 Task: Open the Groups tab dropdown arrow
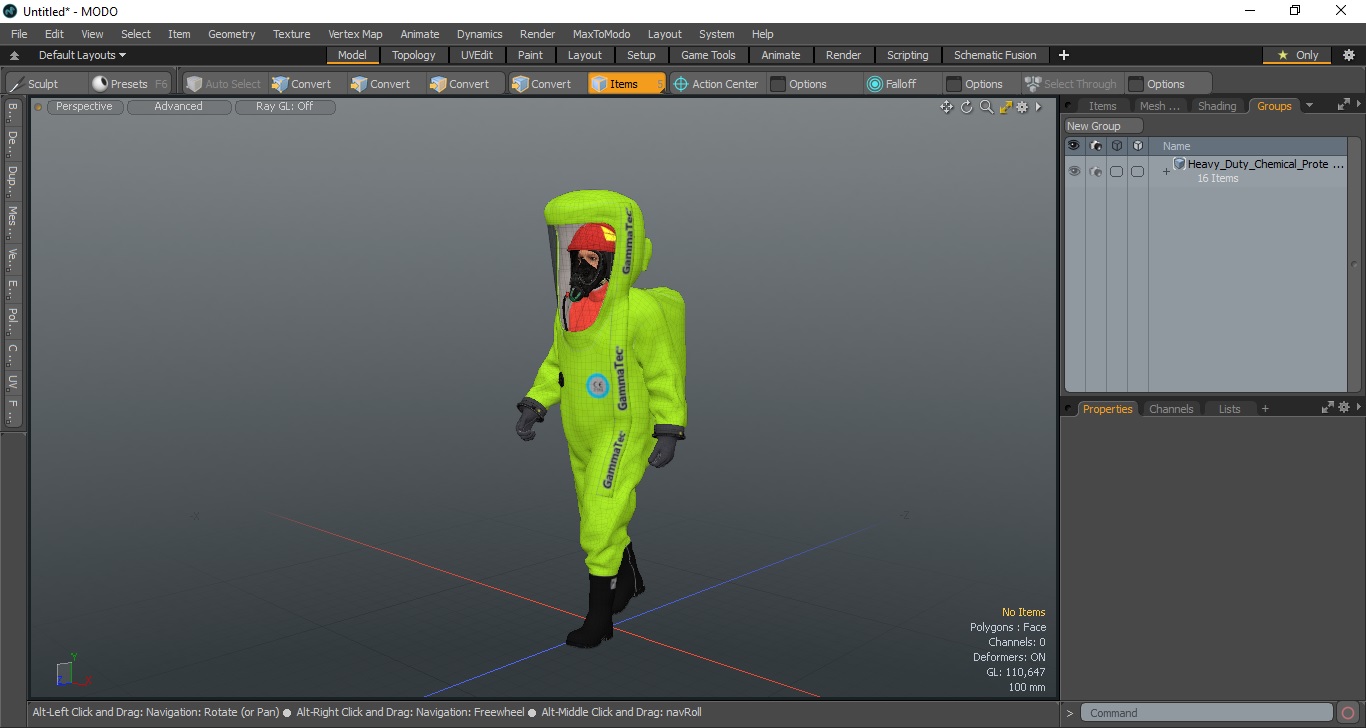tap(1309, 105)
